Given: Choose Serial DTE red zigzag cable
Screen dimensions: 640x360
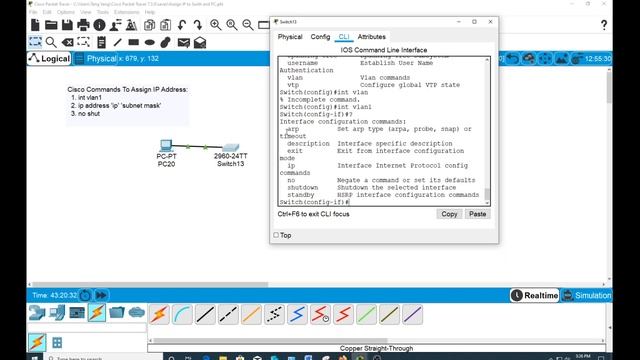Looking at the screenshot, I should point(343,314).
